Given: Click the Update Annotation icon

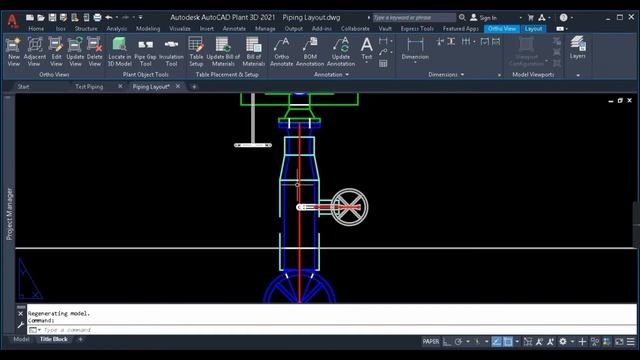Looking at the screenshot, I should (341, 51).
